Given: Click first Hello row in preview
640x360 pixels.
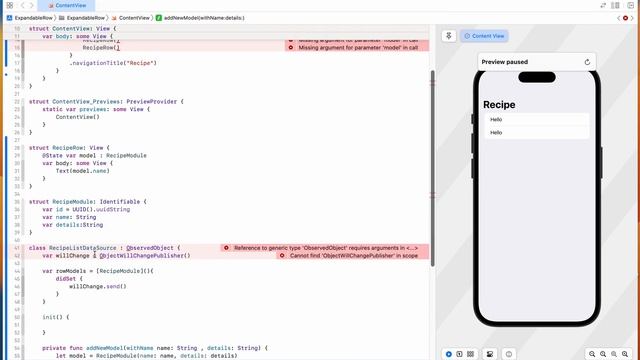Looking at the screenshot, I should click(x=537, y=120).
